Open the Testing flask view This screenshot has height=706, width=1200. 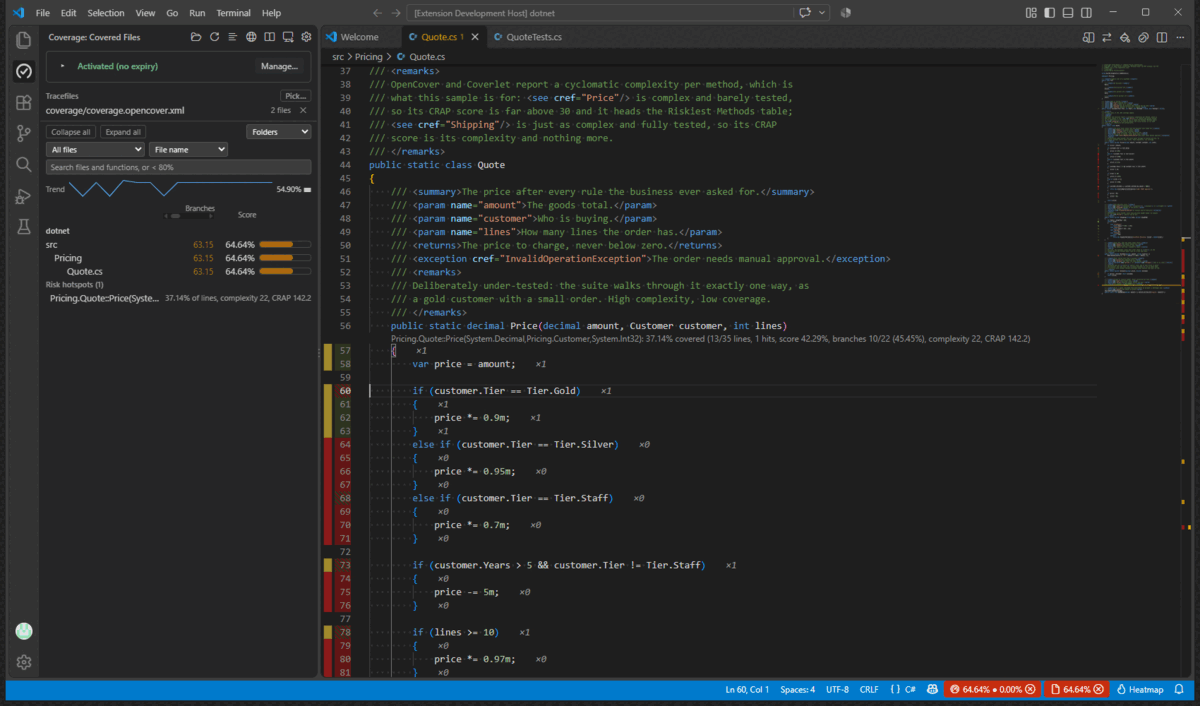click(x=24, y=227)
